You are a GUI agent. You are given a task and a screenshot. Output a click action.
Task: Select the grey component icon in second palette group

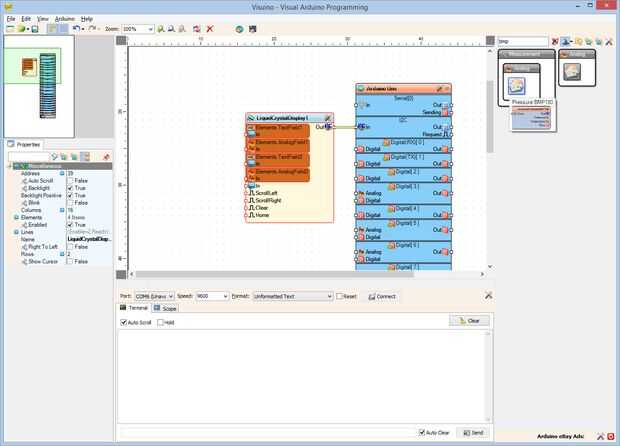click(572, 72)
